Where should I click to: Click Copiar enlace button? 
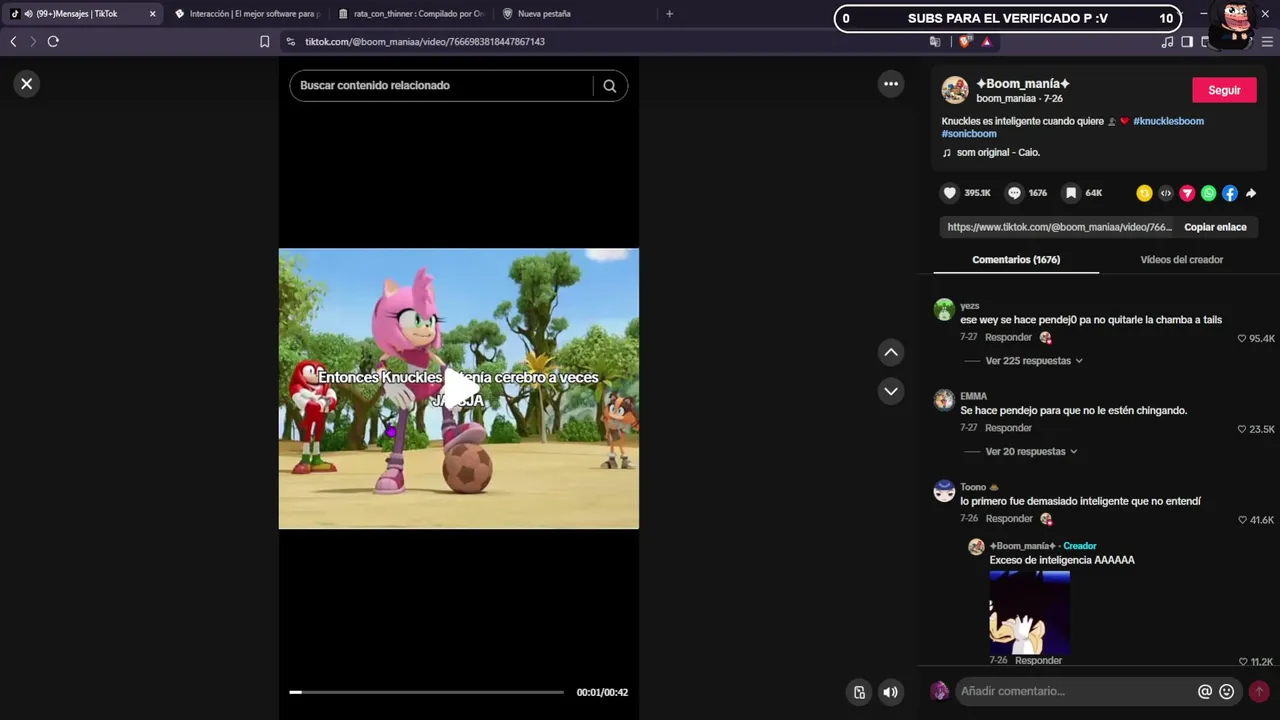(1215, 227)
